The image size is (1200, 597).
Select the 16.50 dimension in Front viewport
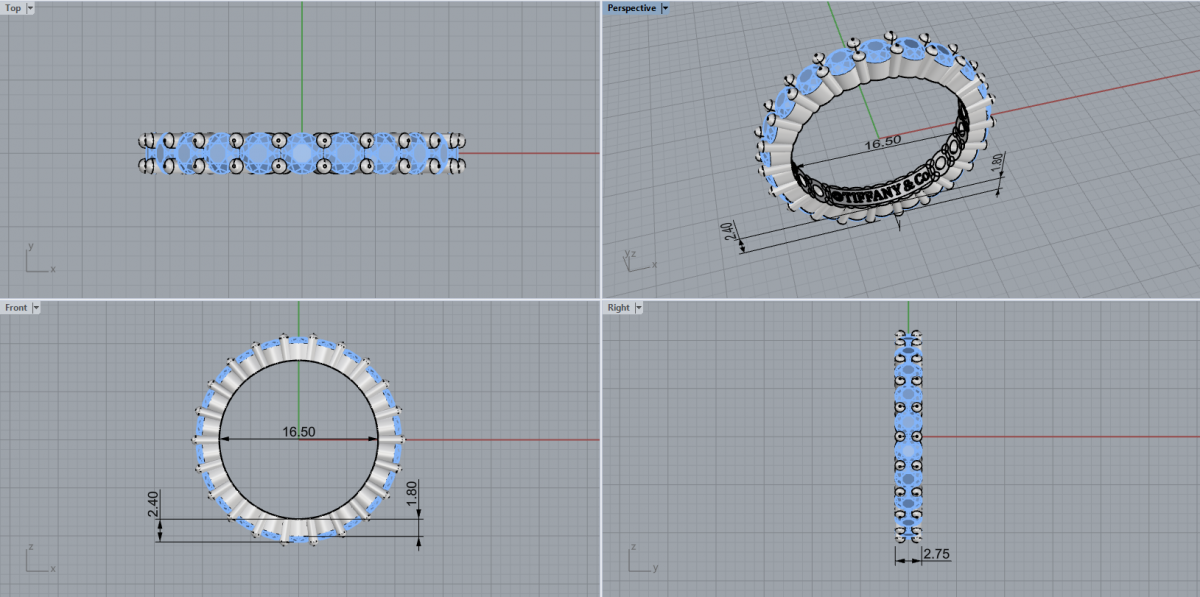(x=299, y=432)
